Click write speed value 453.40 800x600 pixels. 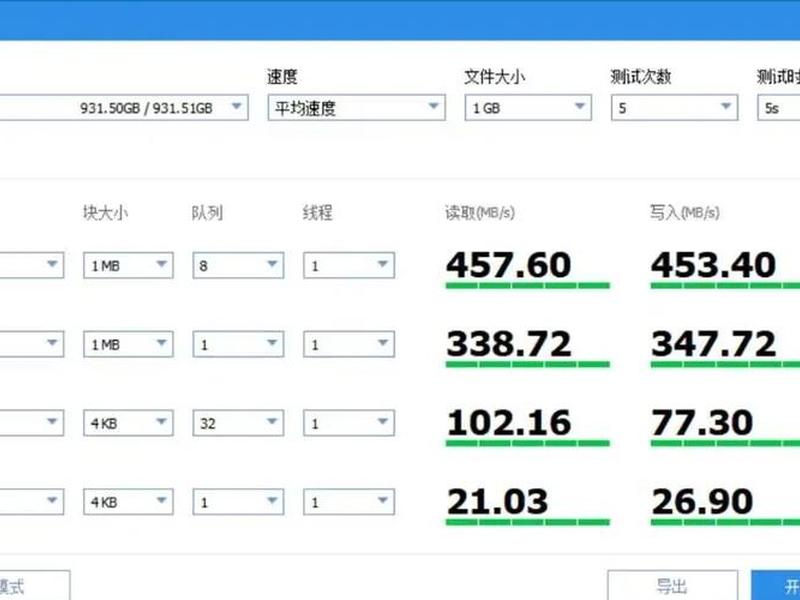[x=713, y=265]
